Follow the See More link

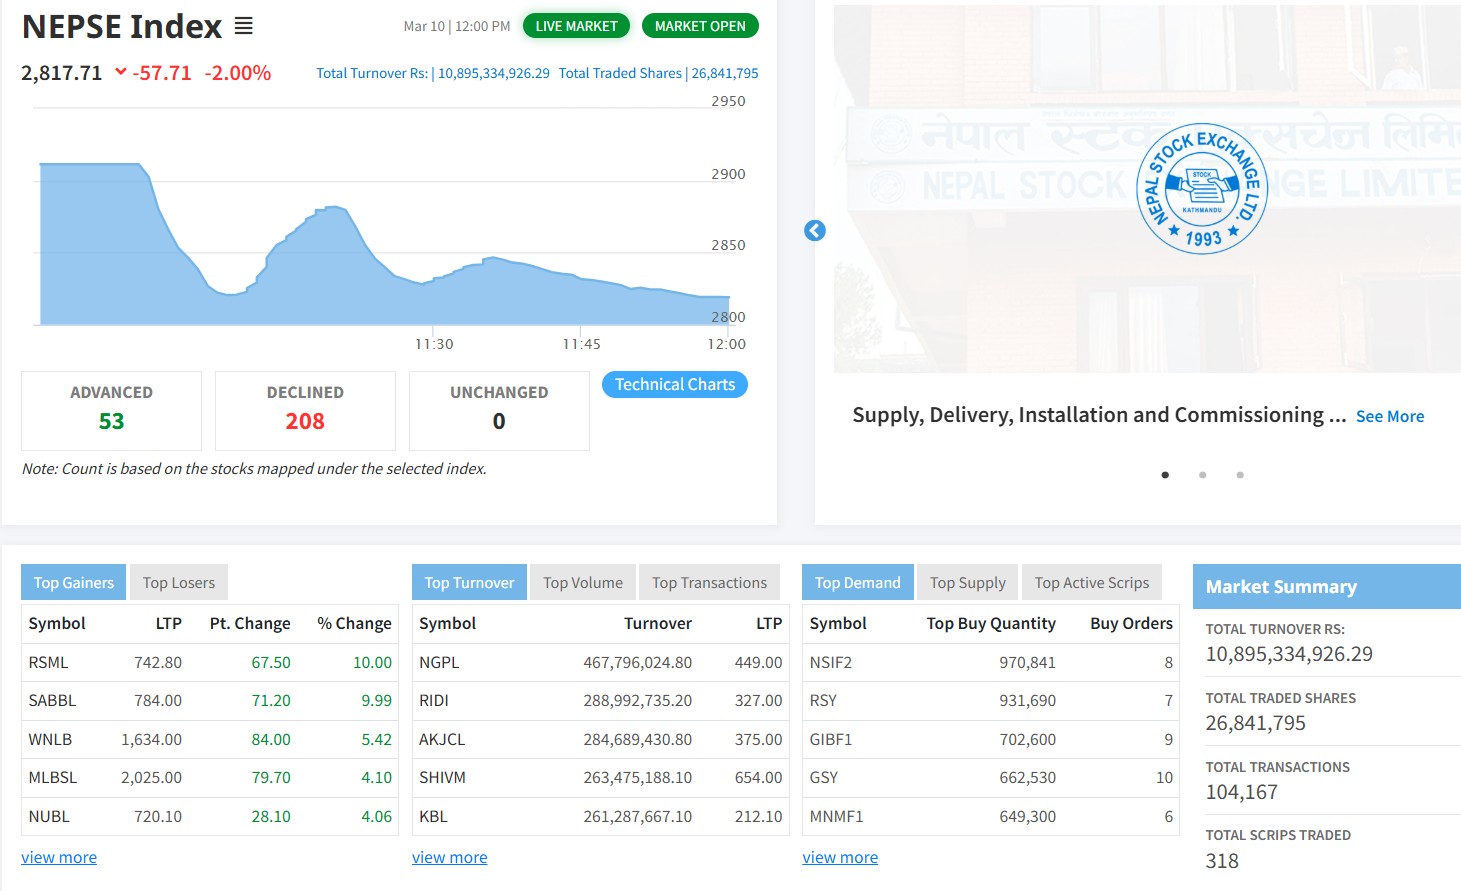click(1389, 417)
